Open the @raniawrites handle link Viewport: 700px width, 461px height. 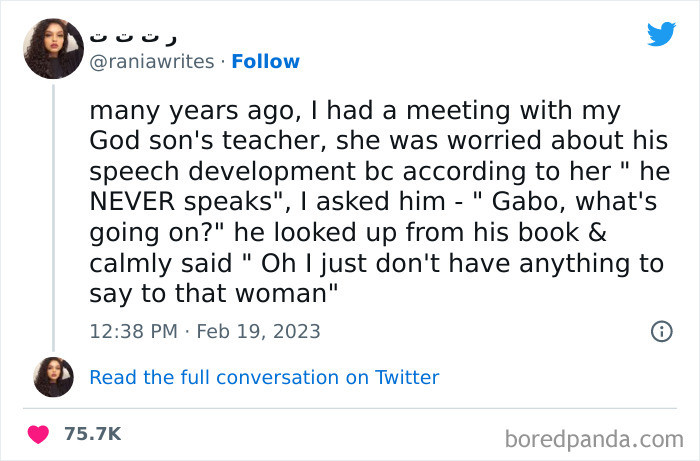click(x=152, y=62)
